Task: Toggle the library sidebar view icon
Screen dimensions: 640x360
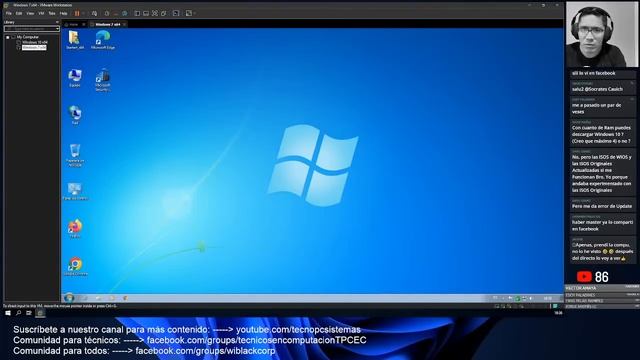Action: [137, 13]
